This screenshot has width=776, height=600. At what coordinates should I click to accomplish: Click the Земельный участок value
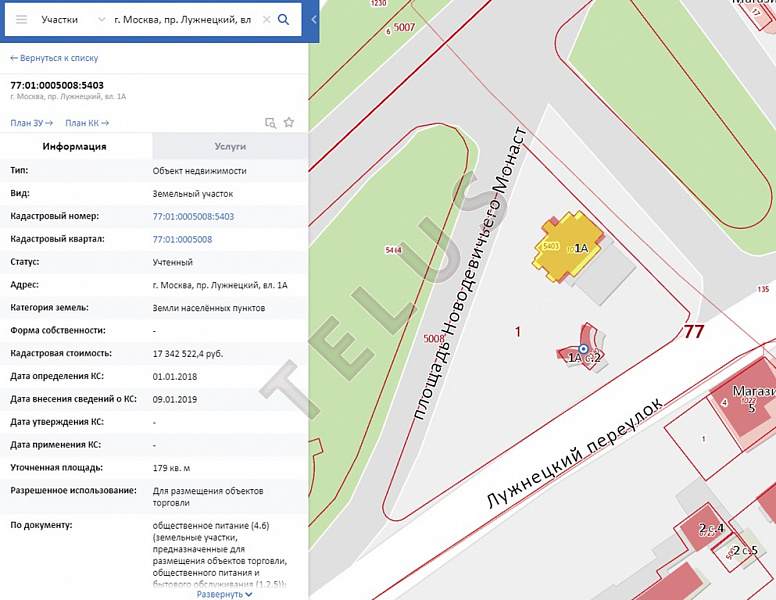[x=193, y=194]
